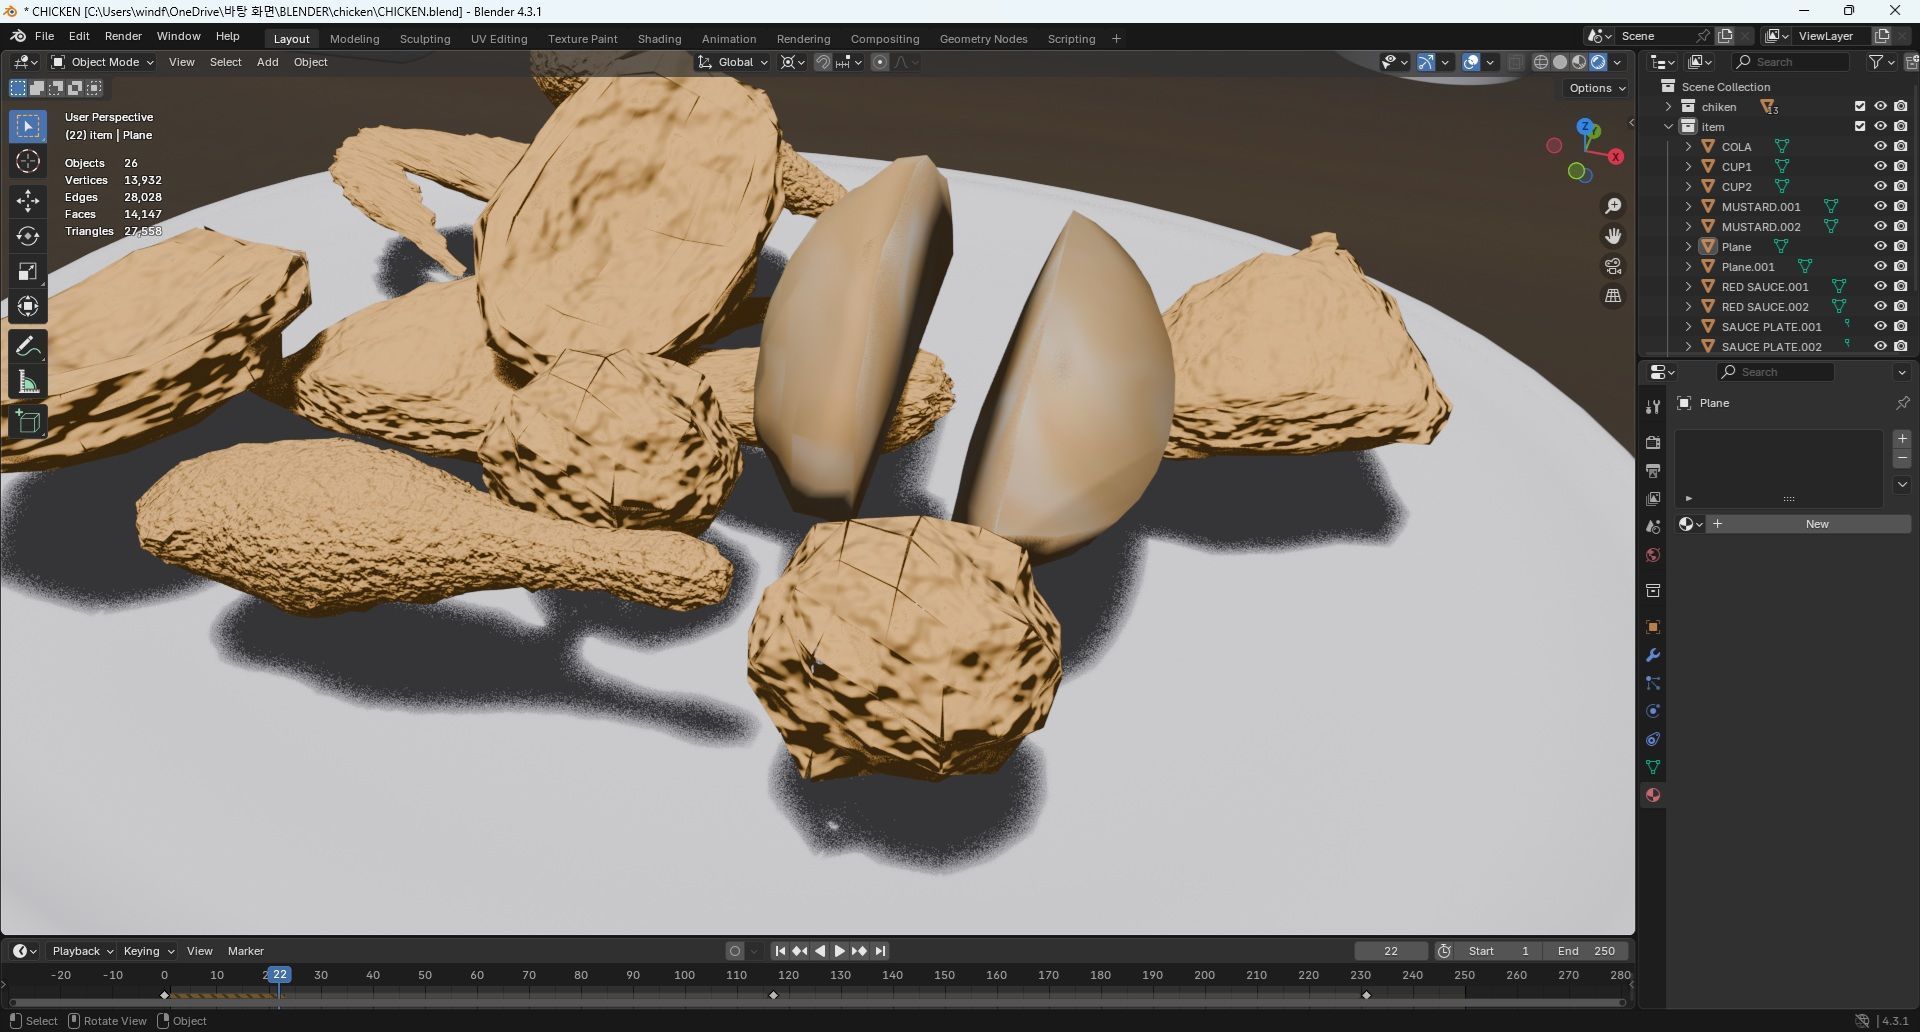Viewport: 1920px width, 1032px height.
Task: Expand the COLA object row
Action: click(1688, 146)
